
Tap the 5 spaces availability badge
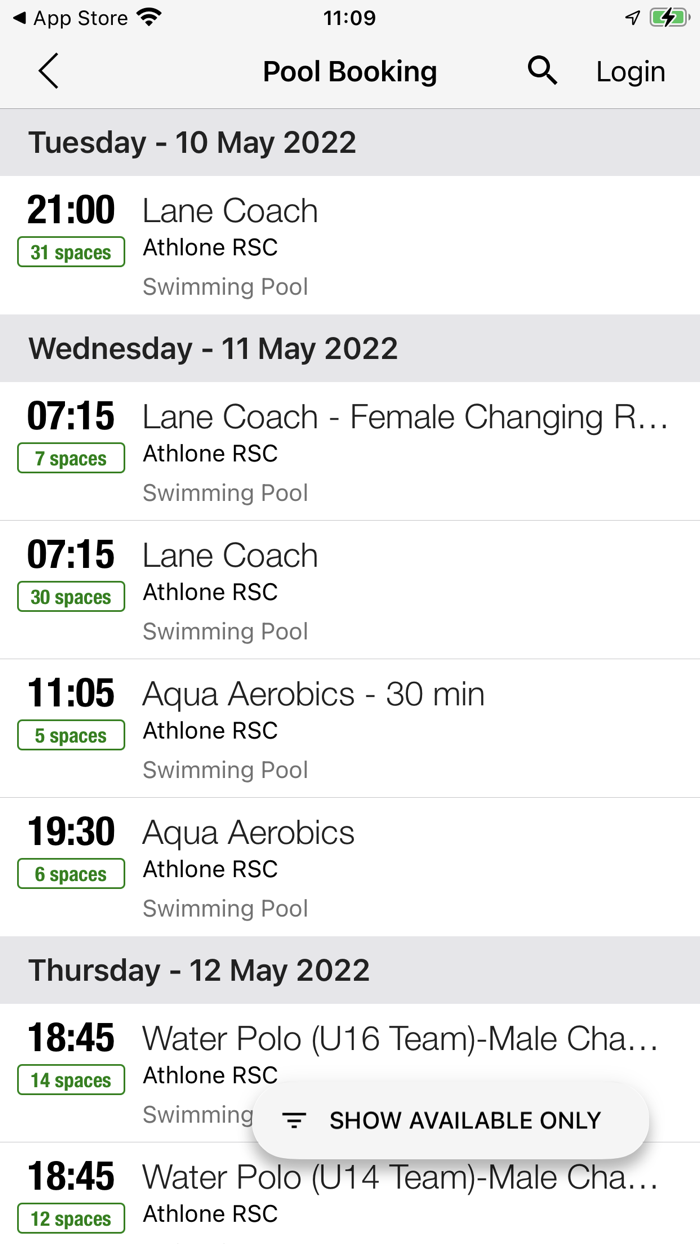point(71,736)
